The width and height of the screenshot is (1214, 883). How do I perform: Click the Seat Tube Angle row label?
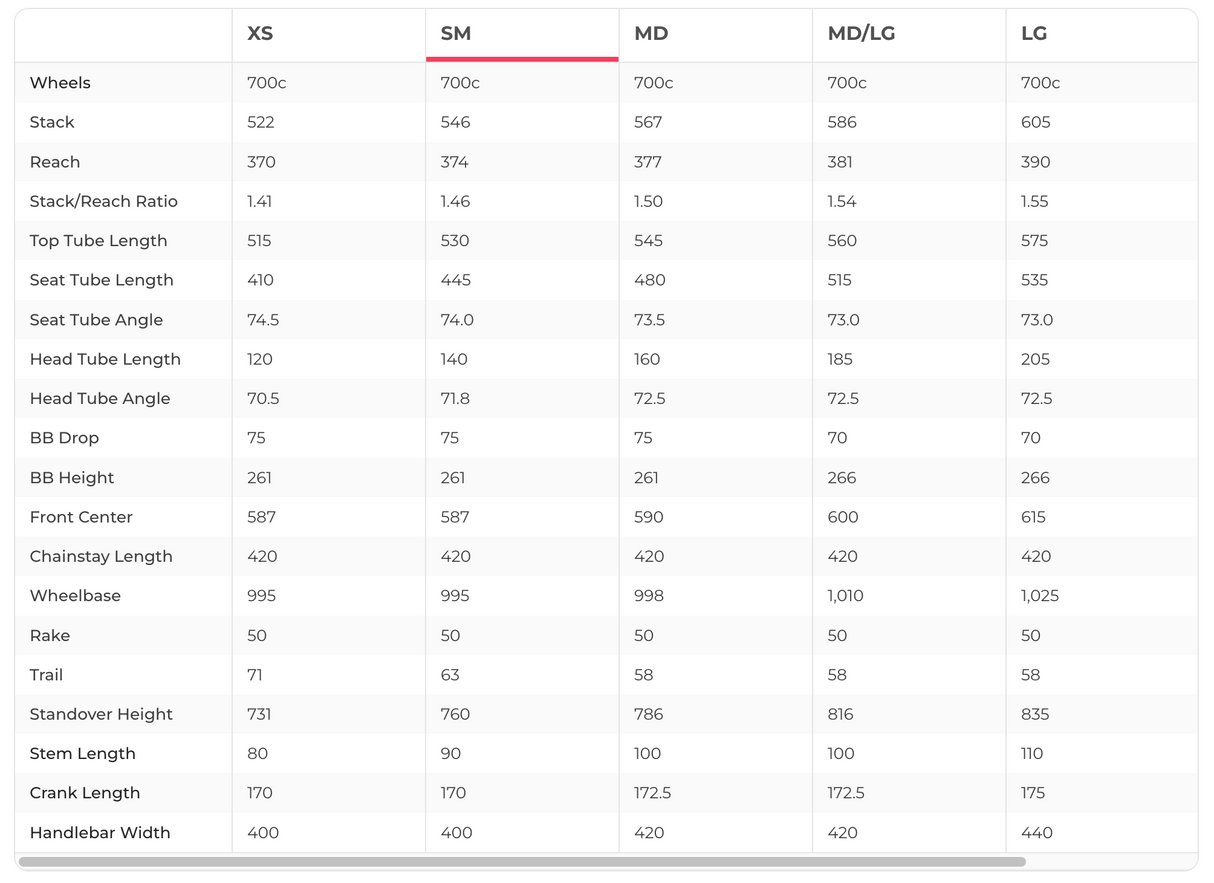(96, 320)
